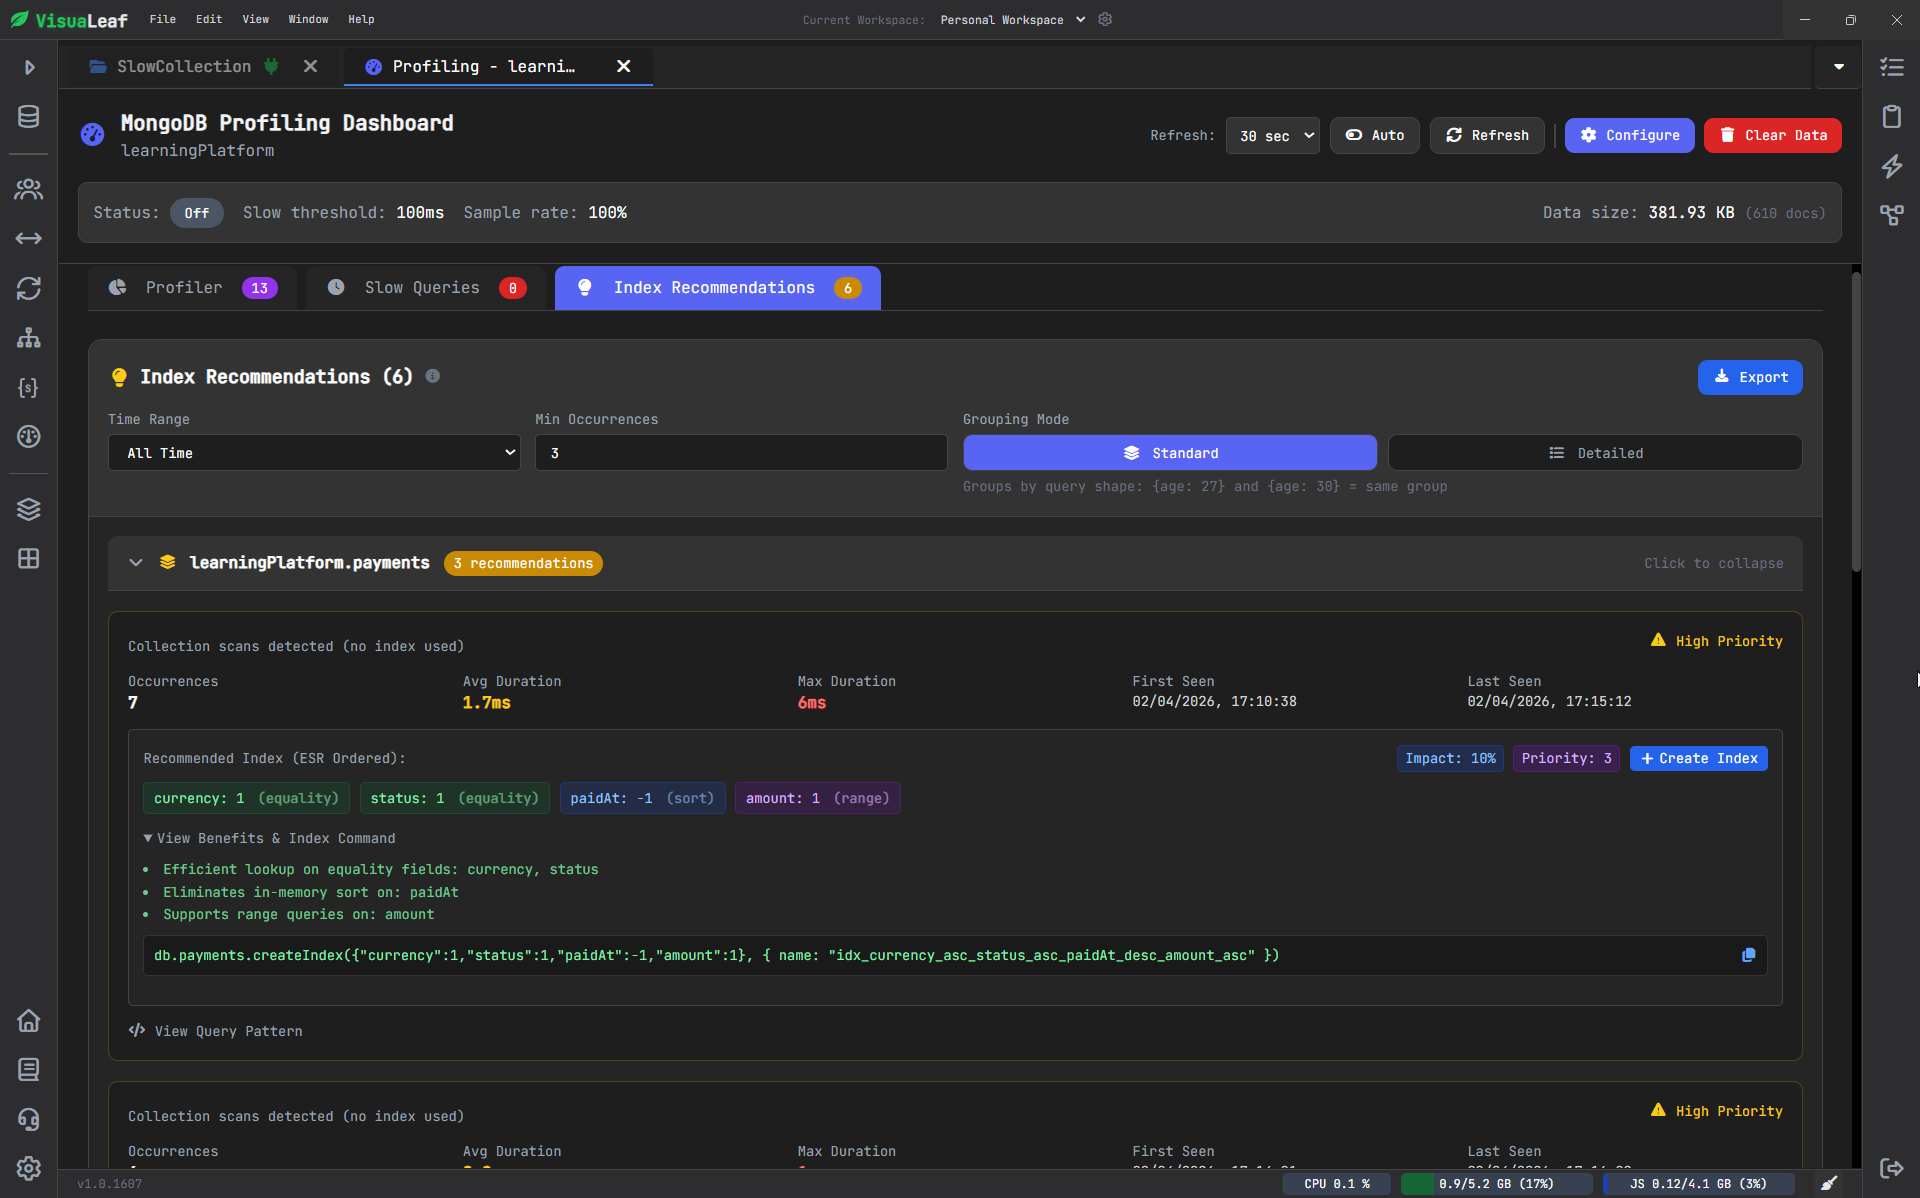
Task: Click the vertical scrollbar of the dashboard
Action: (1856, 420)
